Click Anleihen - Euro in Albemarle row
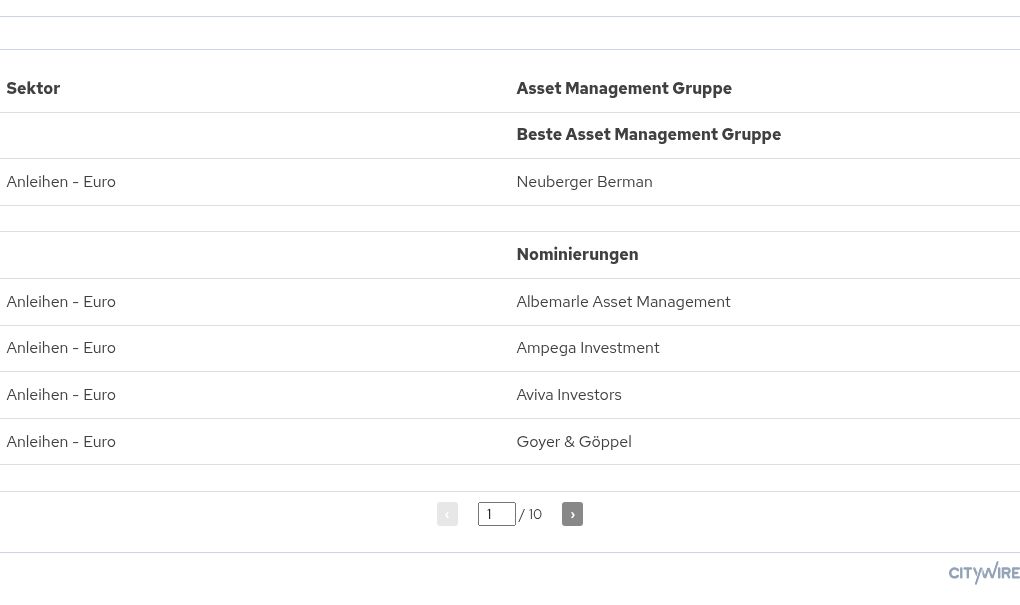This screenshot has width=1020, height=605. [61, 302]
